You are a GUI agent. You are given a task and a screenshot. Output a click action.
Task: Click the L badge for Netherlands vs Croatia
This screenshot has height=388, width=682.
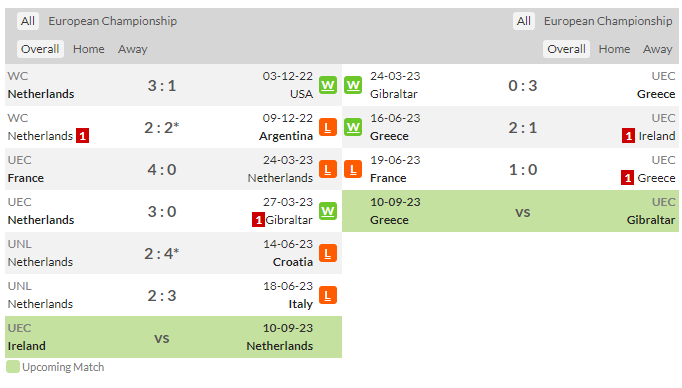pyautogui.click(x=328, y=253)
